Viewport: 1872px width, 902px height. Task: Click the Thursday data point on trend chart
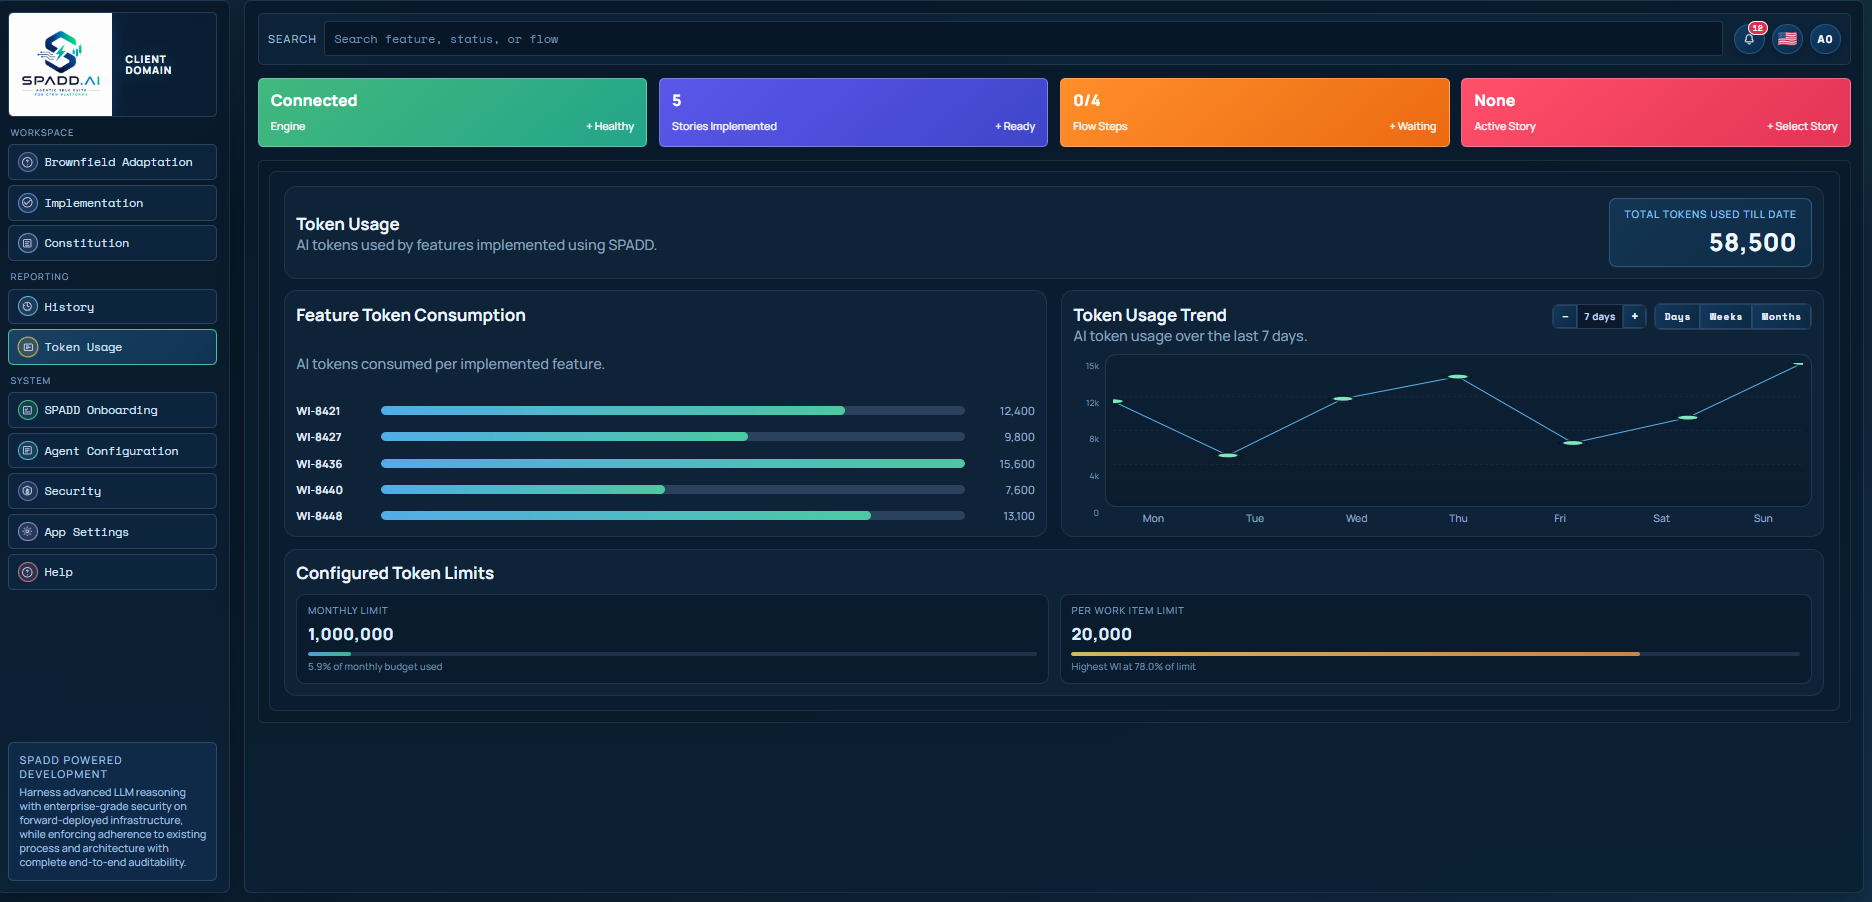point(1458,377)
